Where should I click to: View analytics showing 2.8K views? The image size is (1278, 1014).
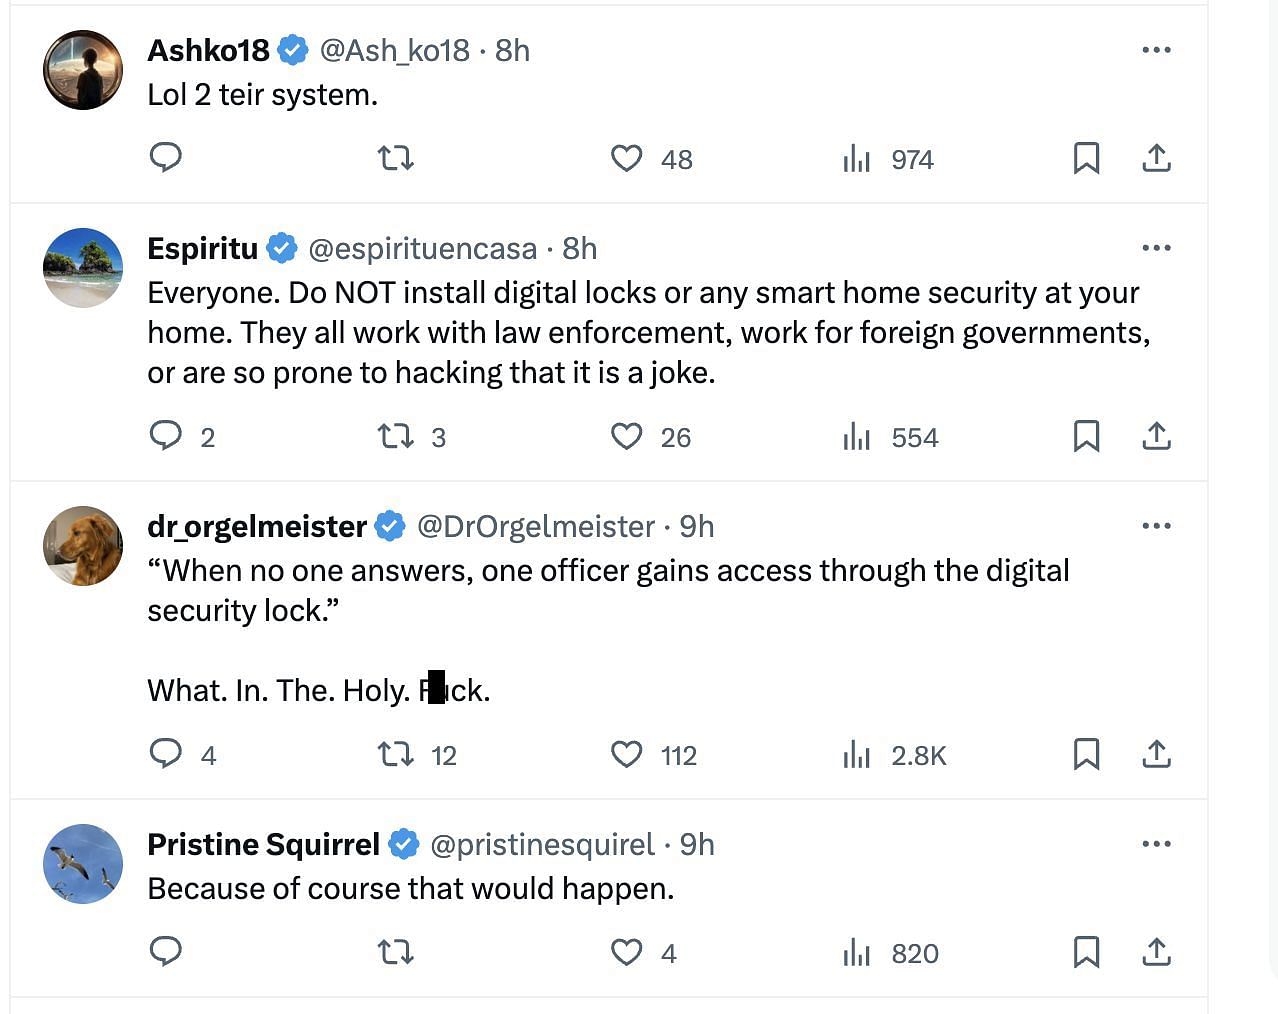click(894, 754)
